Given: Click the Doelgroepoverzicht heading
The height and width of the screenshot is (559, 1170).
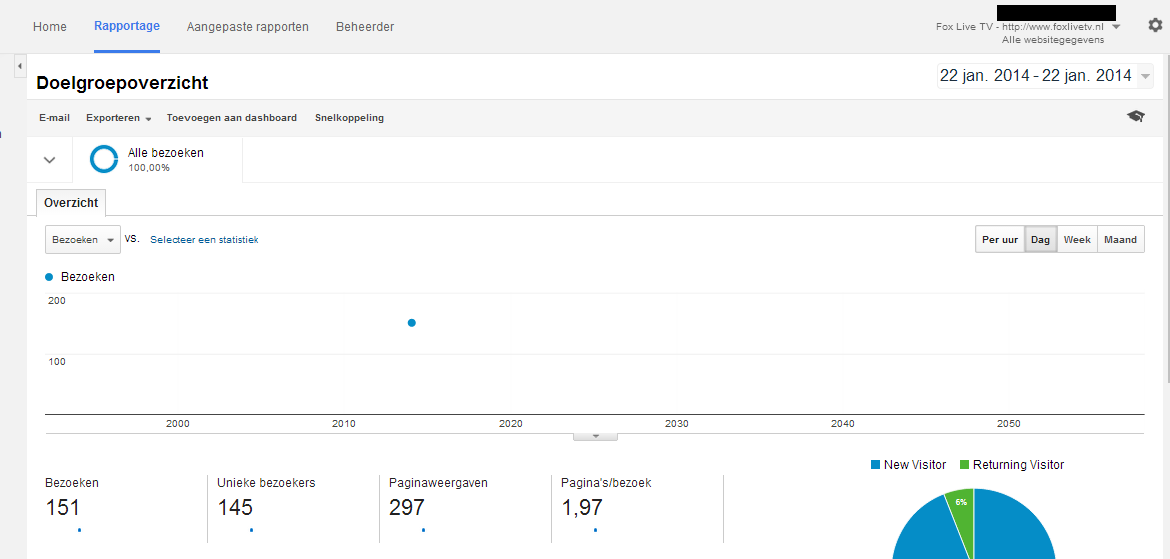Looking at the screenshot, I should click(122, 83).
